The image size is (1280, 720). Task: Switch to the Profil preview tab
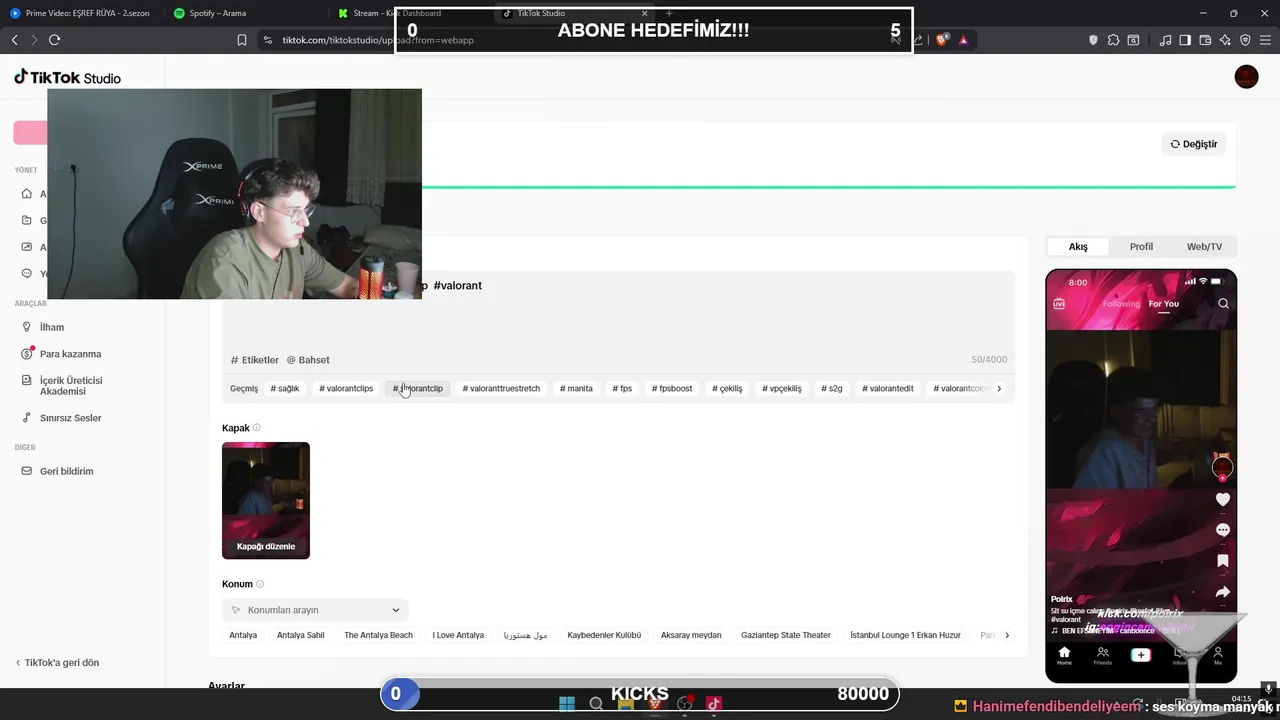tap(1141, 247)
